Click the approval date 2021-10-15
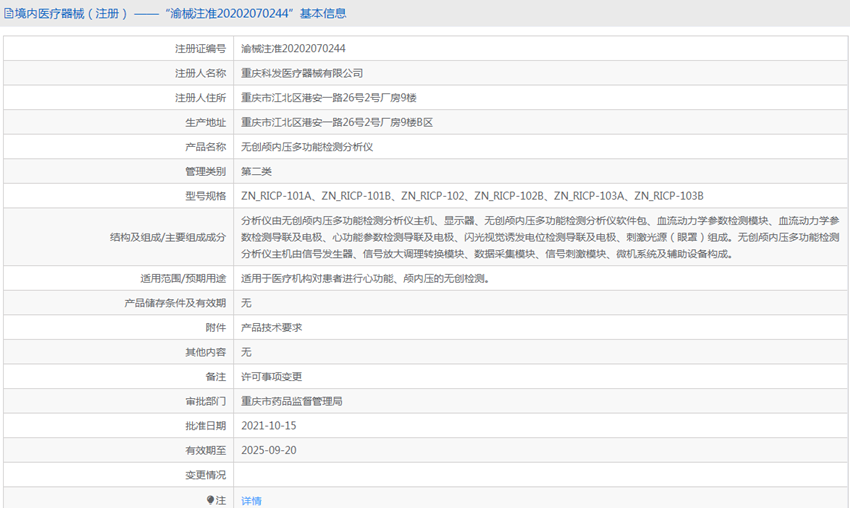The width and height of the screenshot is (850, 508). tap(268, 425)
